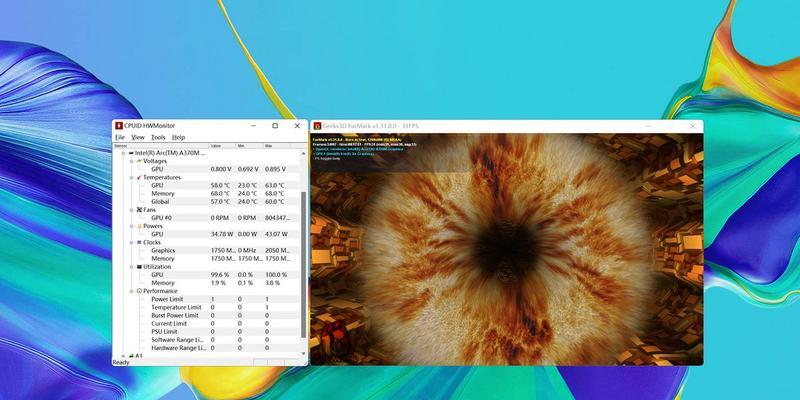Close the FurMark window
The height and width of the screenshot is (400, 800).
pyautogui.click(x=692, y=126)
